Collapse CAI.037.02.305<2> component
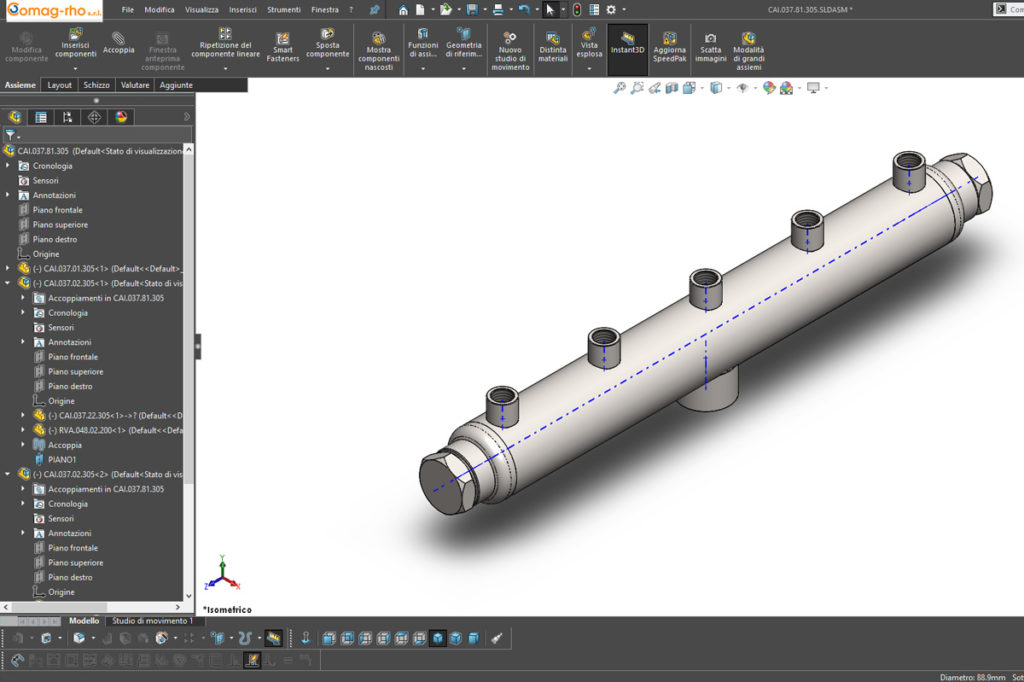 pyautogui.click(x=8, y=474)
